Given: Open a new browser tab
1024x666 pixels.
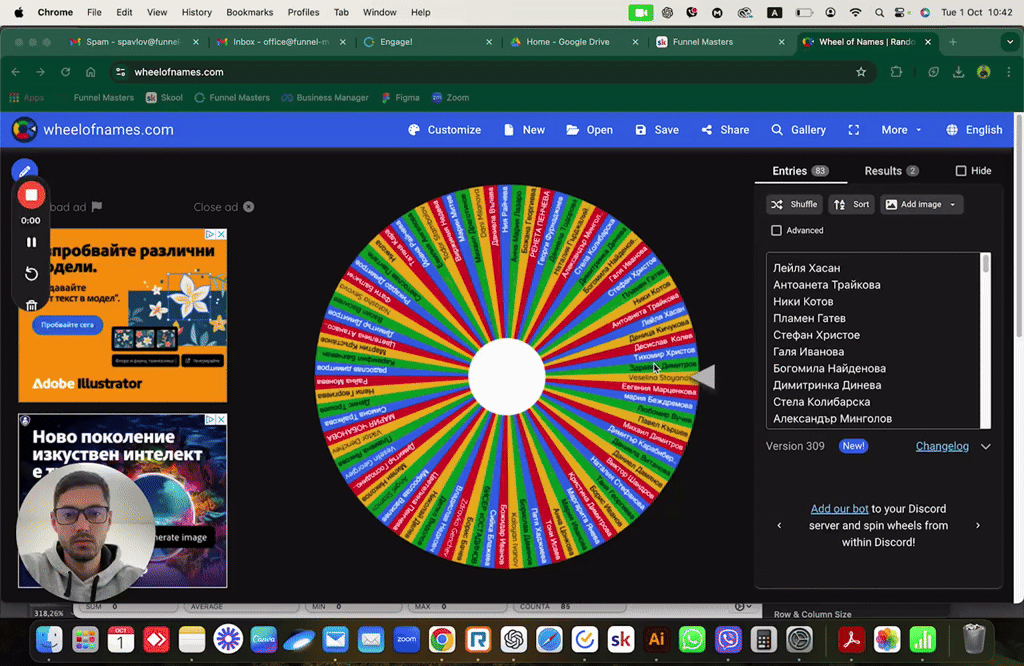Looking at the screenshot, I should point(953,42).
